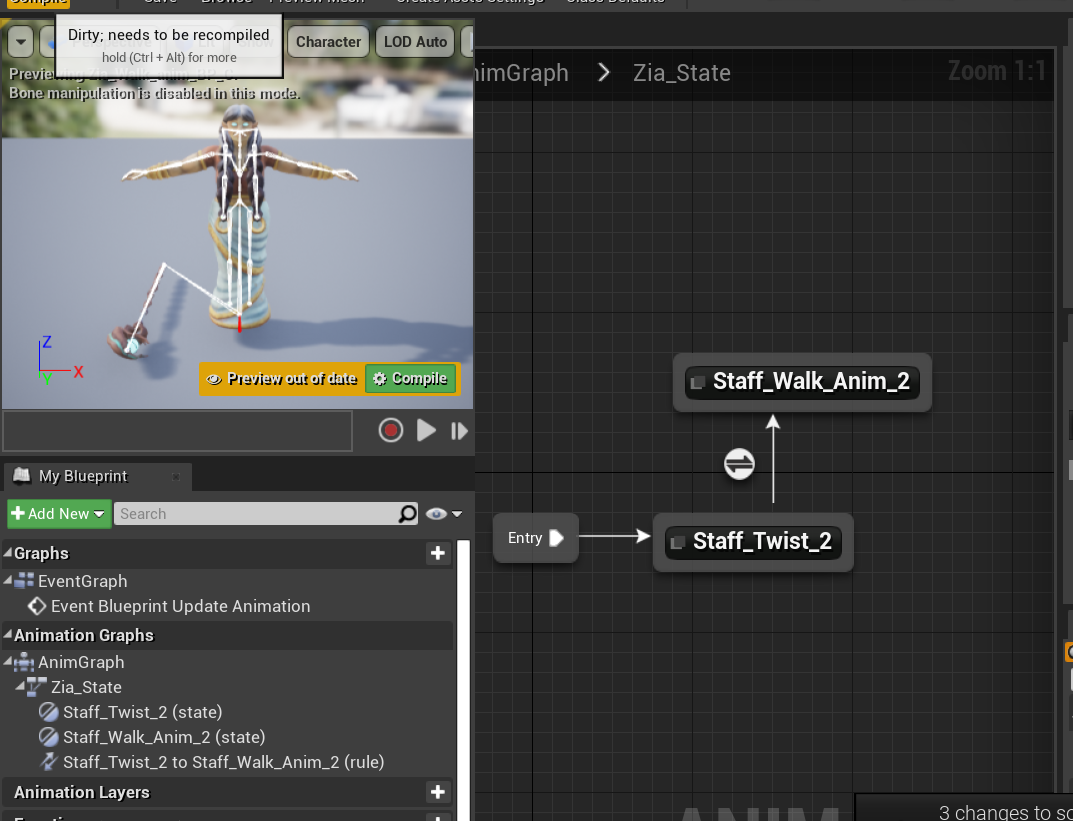
Task: Add a new animation layer with plus icon
Action: (x=437, y=792)
